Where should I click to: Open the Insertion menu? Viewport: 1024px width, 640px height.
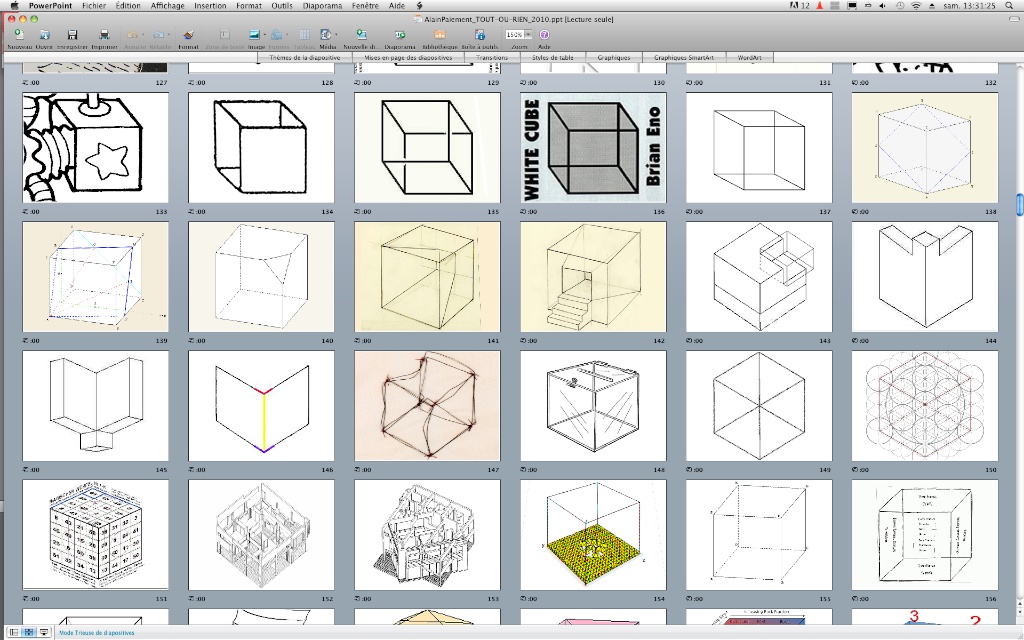click(x=210, y=6)
